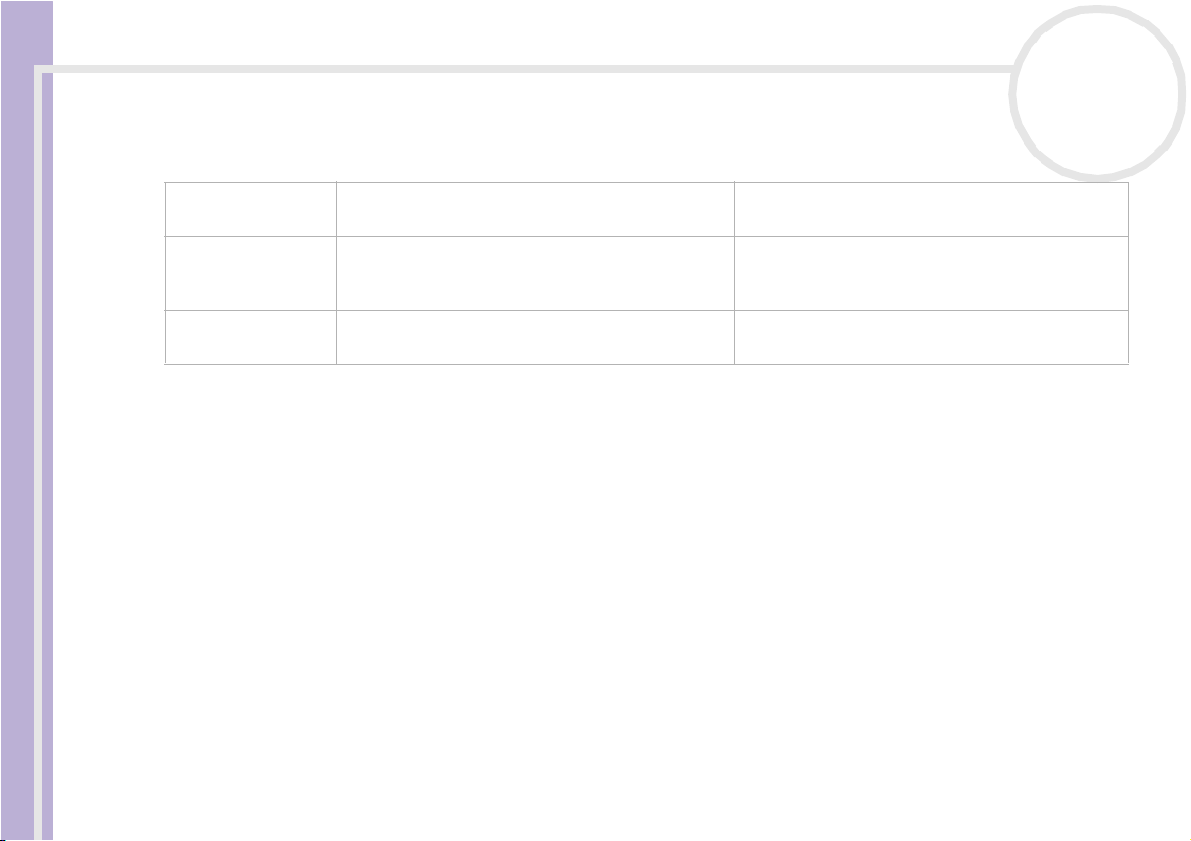Click the divider between first and second columns
Viewport: 1191px width, 841px height.
tap(336, 273)
